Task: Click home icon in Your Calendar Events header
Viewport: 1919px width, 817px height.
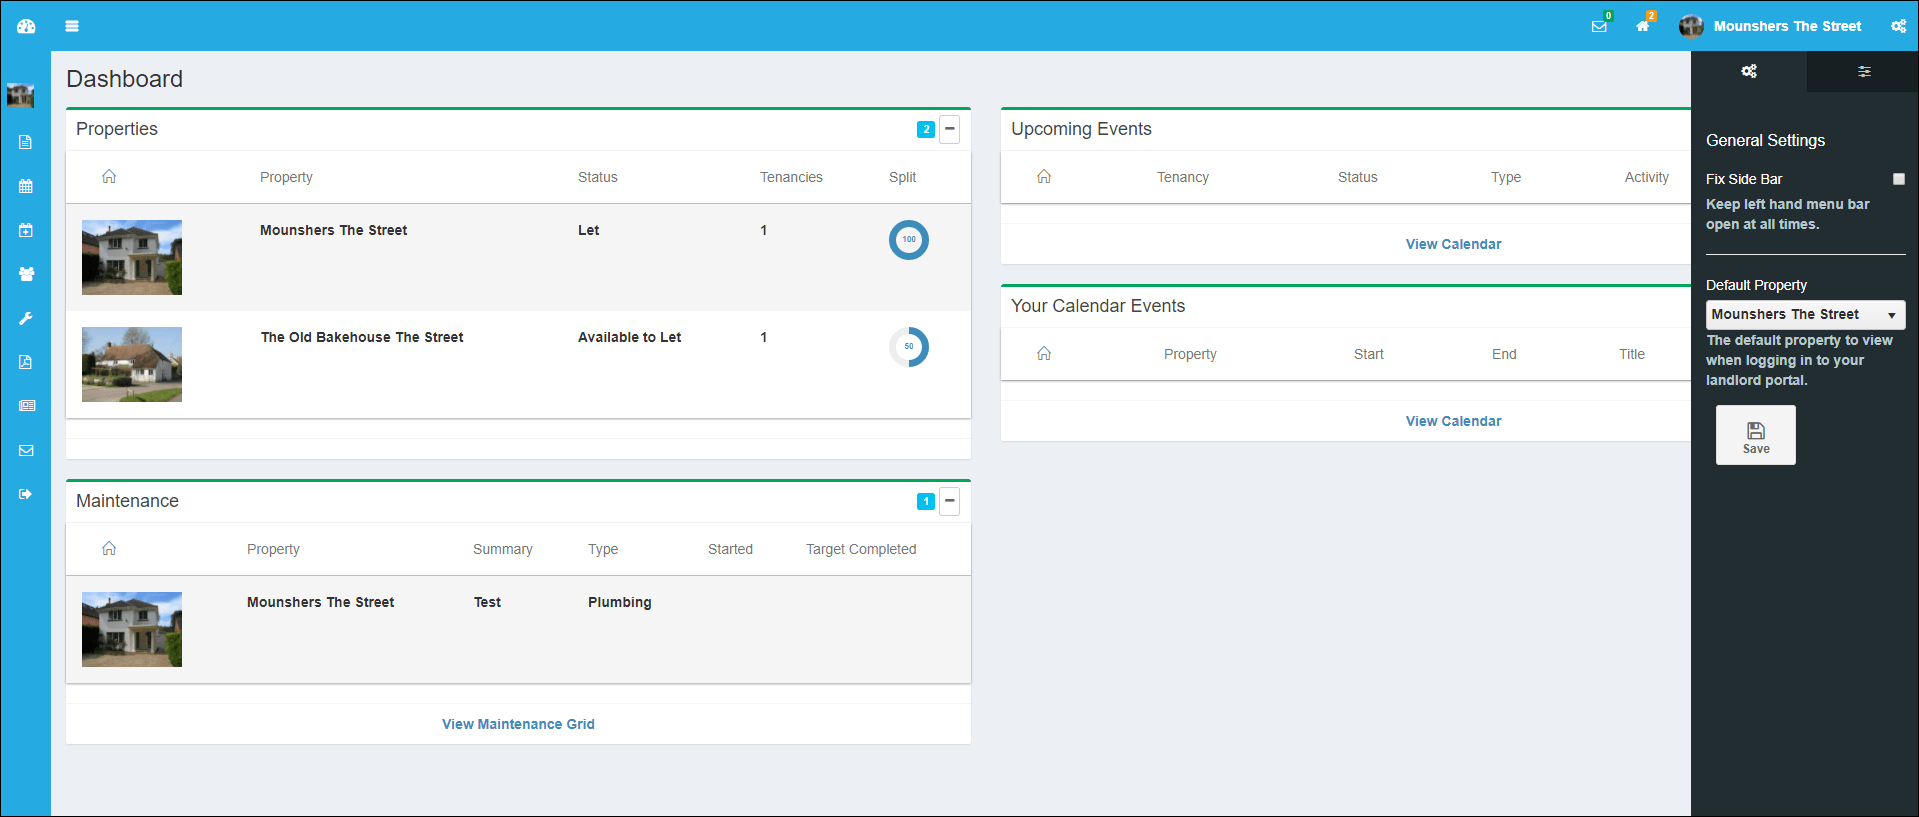Action: coord(1044,353)
